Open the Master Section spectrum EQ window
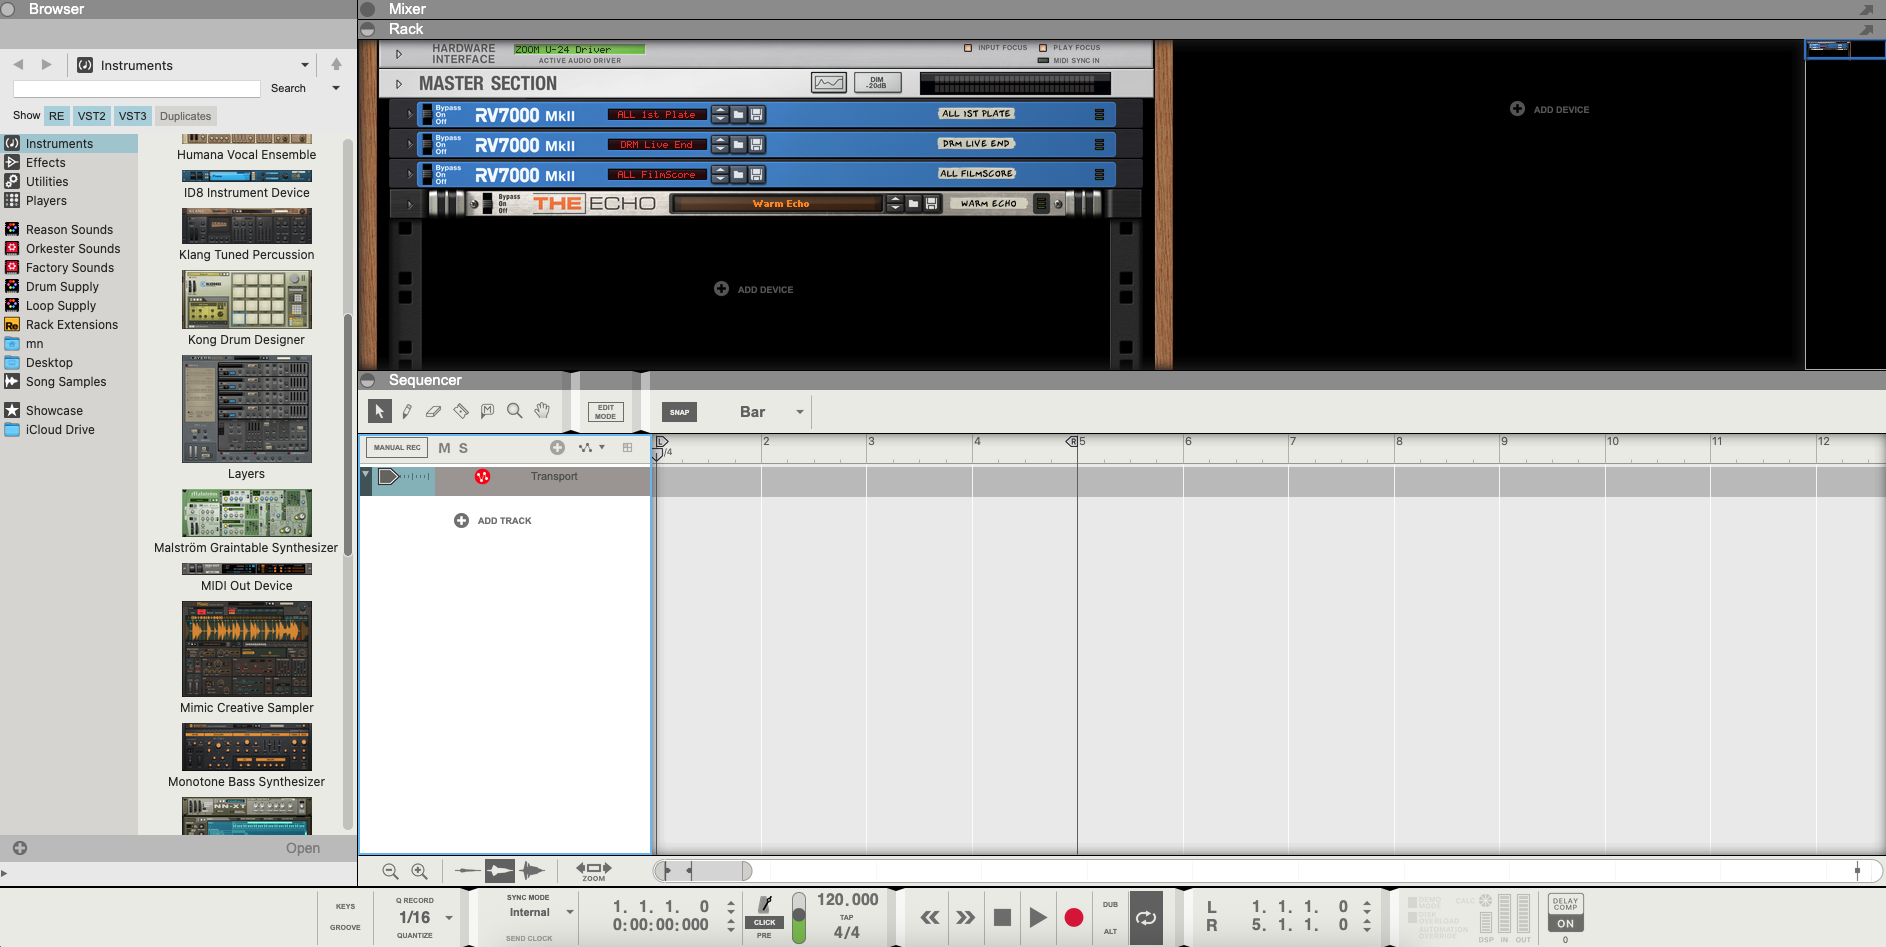Screen dimensions: 1886x947 [828, 83]
